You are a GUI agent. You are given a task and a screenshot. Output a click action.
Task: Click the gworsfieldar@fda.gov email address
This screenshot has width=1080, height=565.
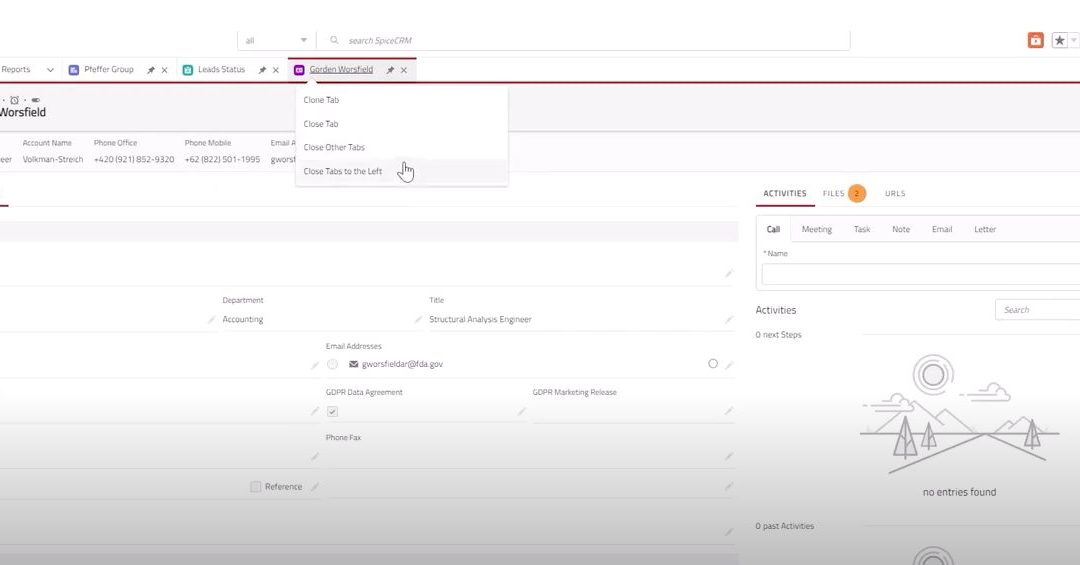(x=402, y=364)
